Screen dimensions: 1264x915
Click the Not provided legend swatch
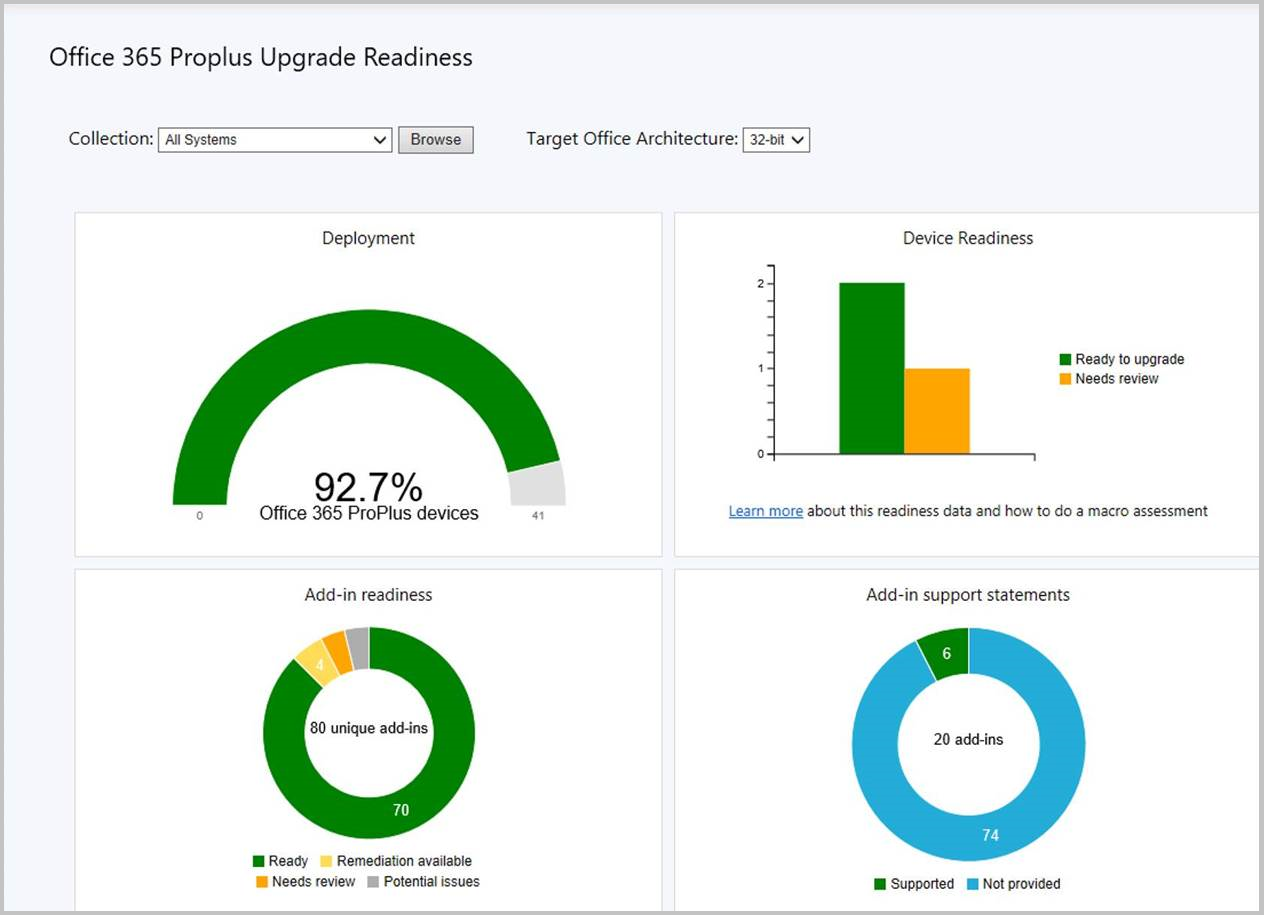[x=973, y=884]
